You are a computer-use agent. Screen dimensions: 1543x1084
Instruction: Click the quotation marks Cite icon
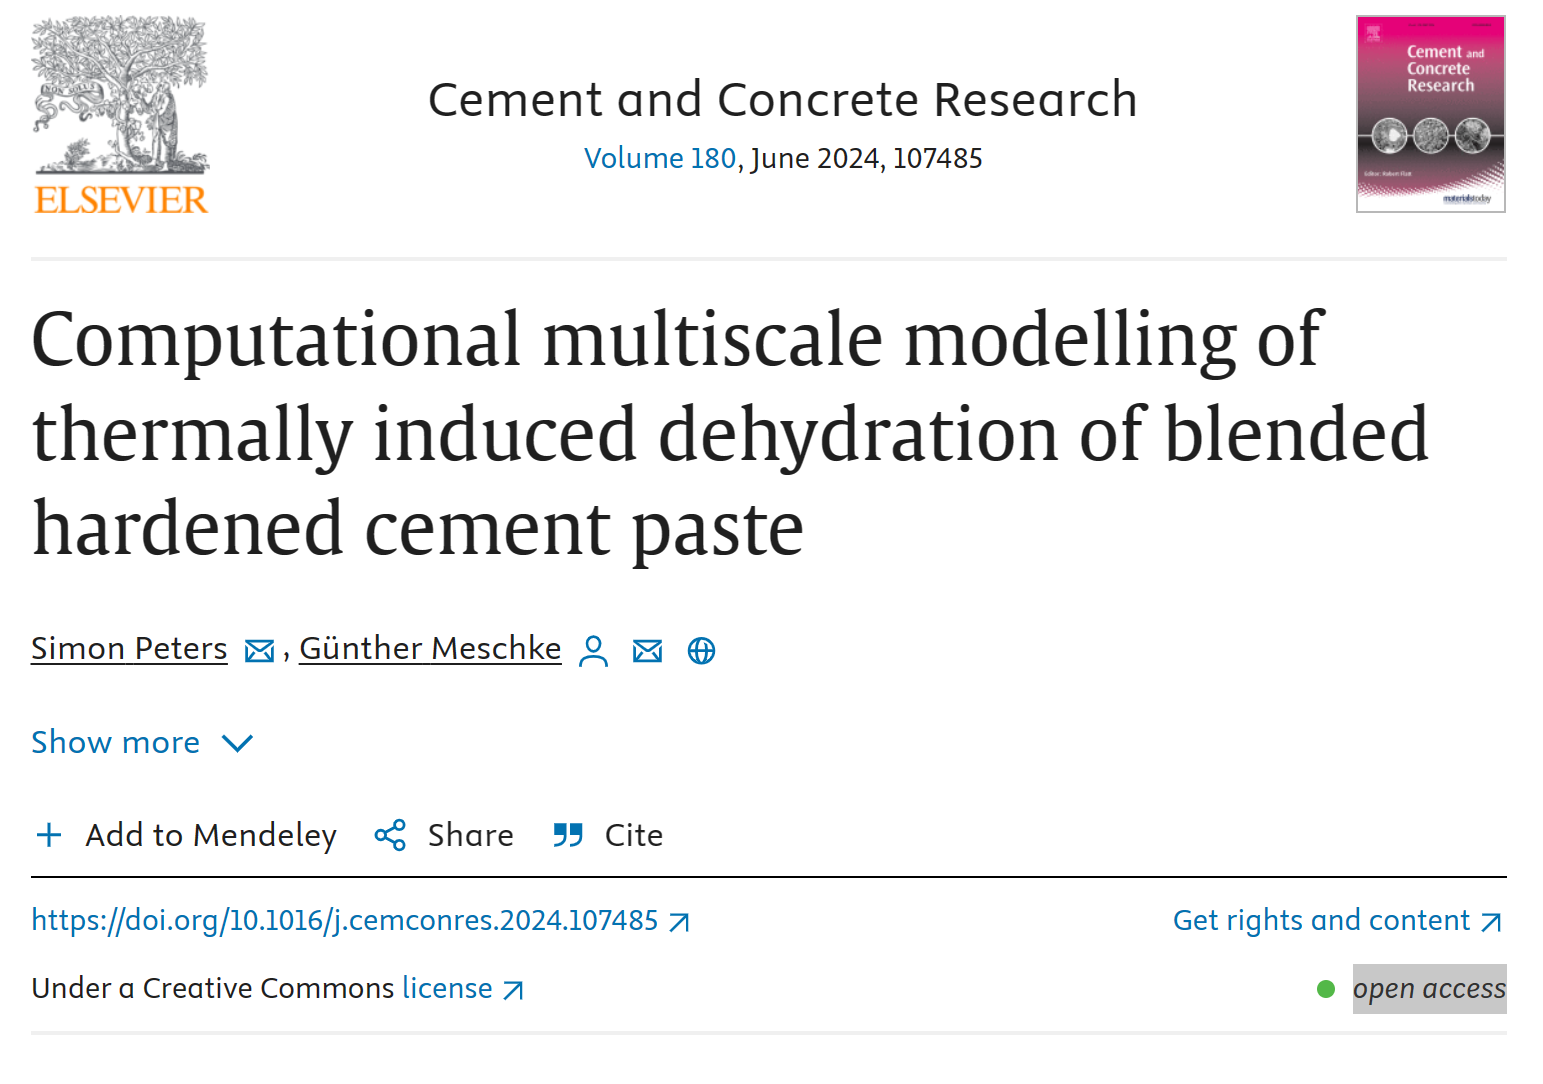(x=568, y=835)
